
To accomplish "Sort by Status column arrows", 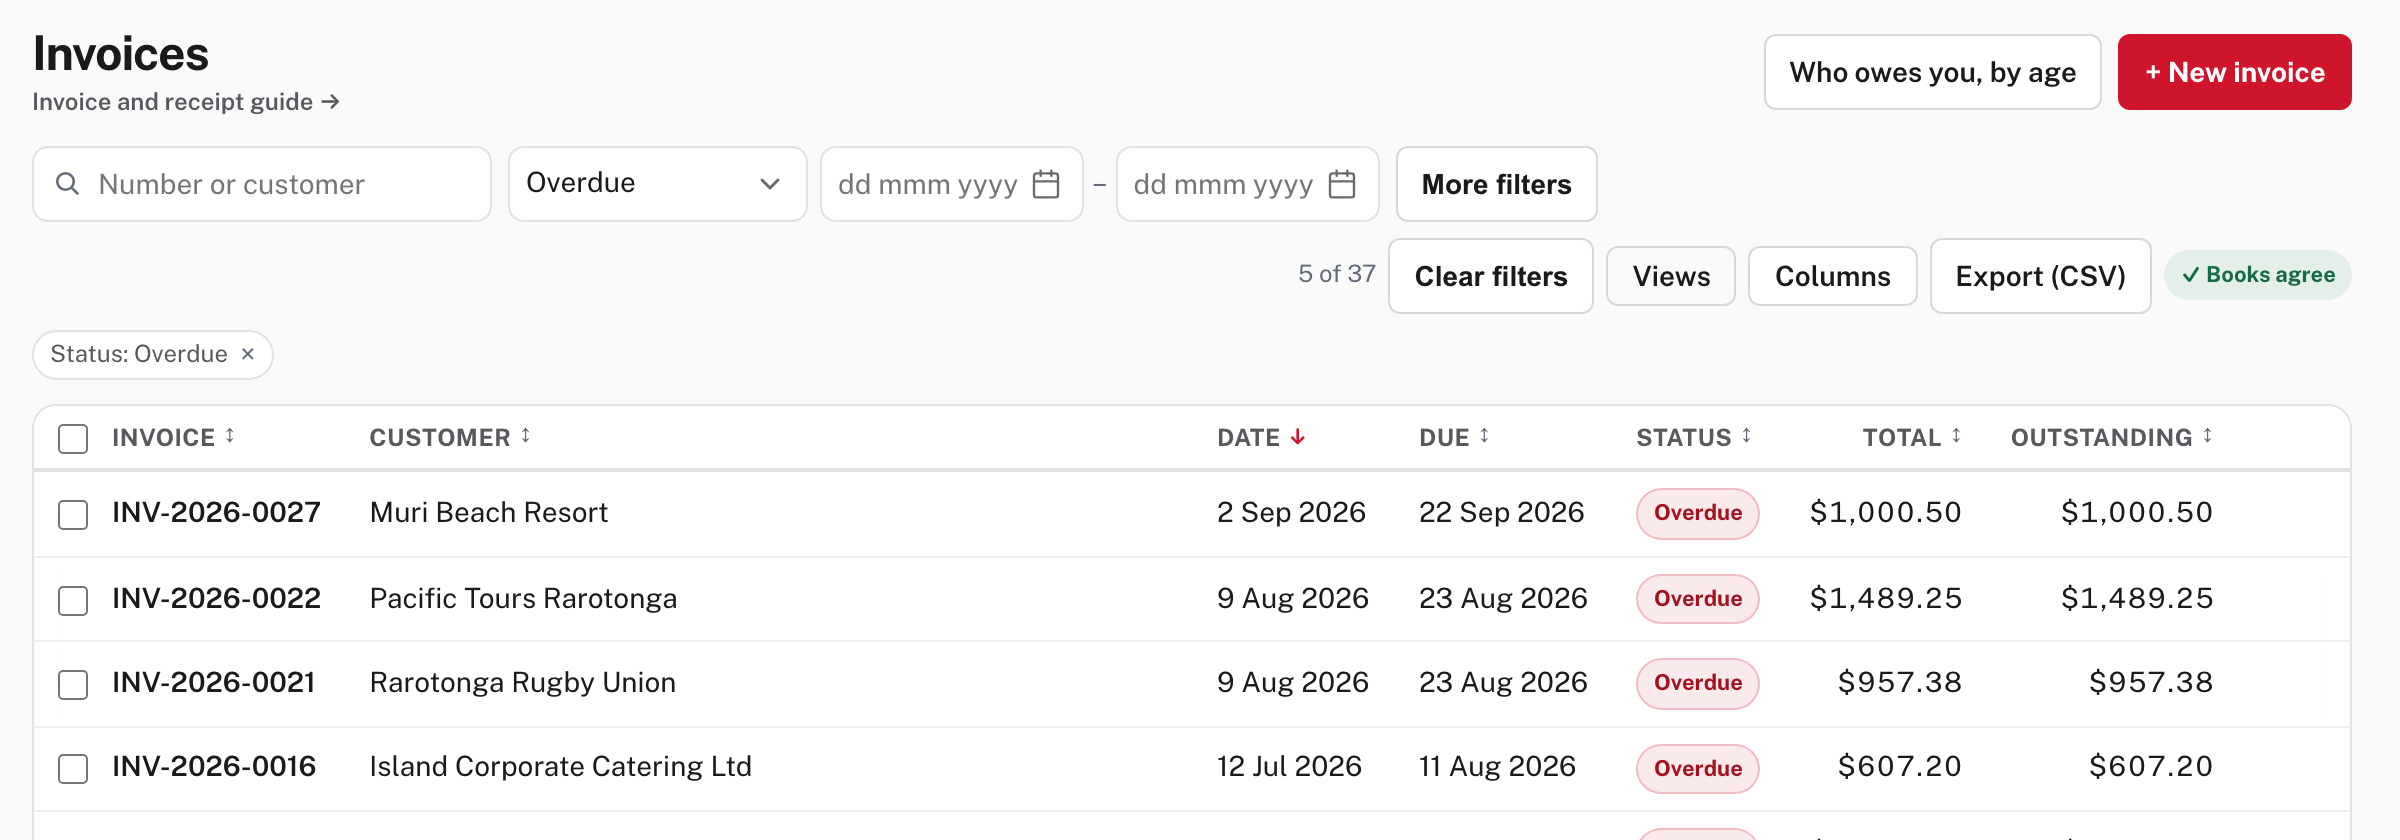I will coord(1747,436).
